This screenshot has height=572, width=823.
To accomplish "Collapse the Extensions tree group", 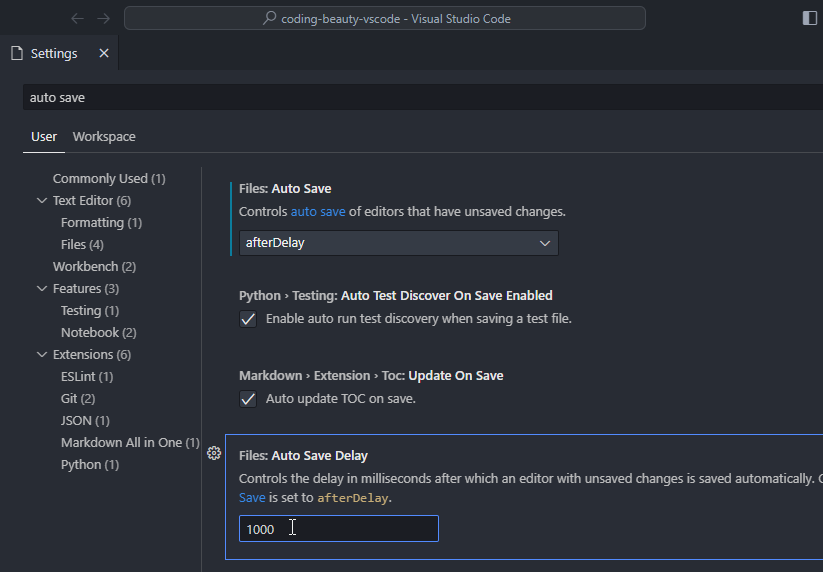I will [x=42, y=355].
